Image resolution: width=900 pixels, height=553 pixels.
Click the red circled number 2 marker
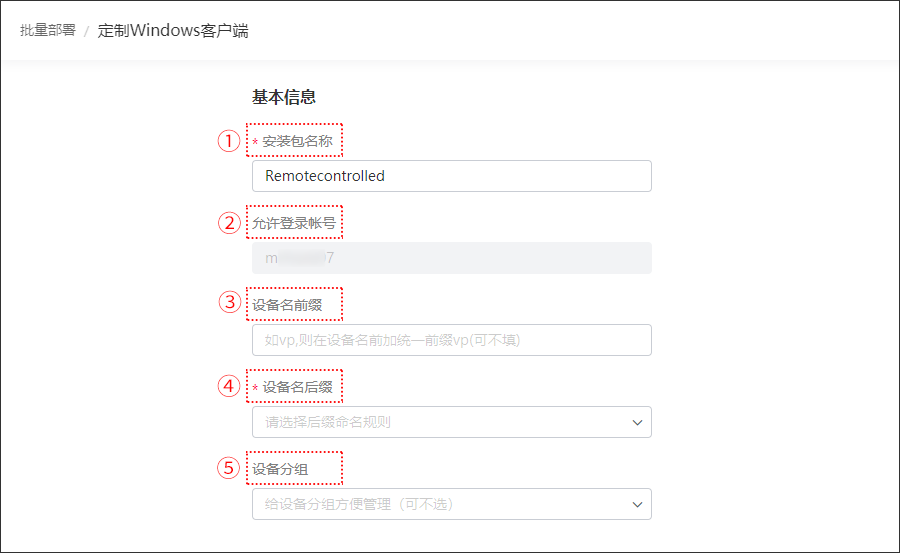click(229, 223)
